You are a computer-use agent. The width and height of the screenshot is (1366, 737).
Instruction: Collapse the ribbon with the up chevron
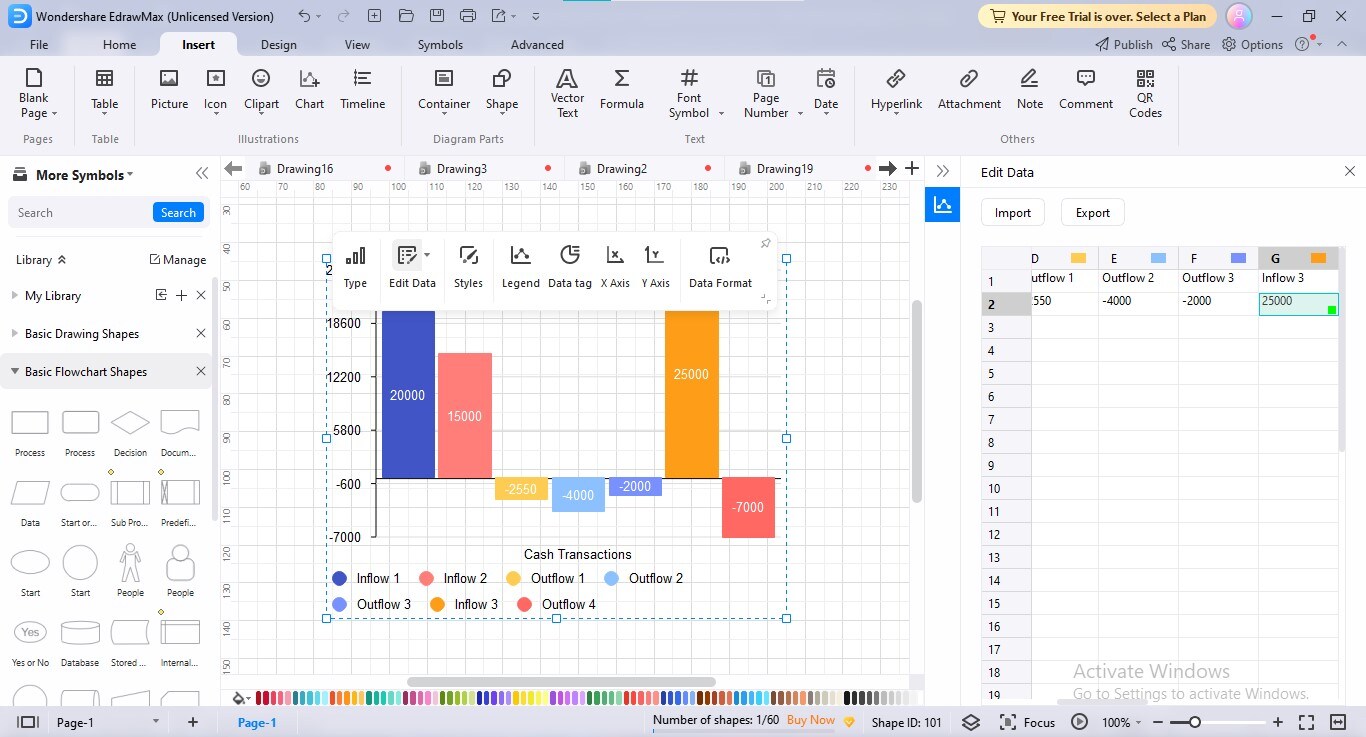[1341, 44]
